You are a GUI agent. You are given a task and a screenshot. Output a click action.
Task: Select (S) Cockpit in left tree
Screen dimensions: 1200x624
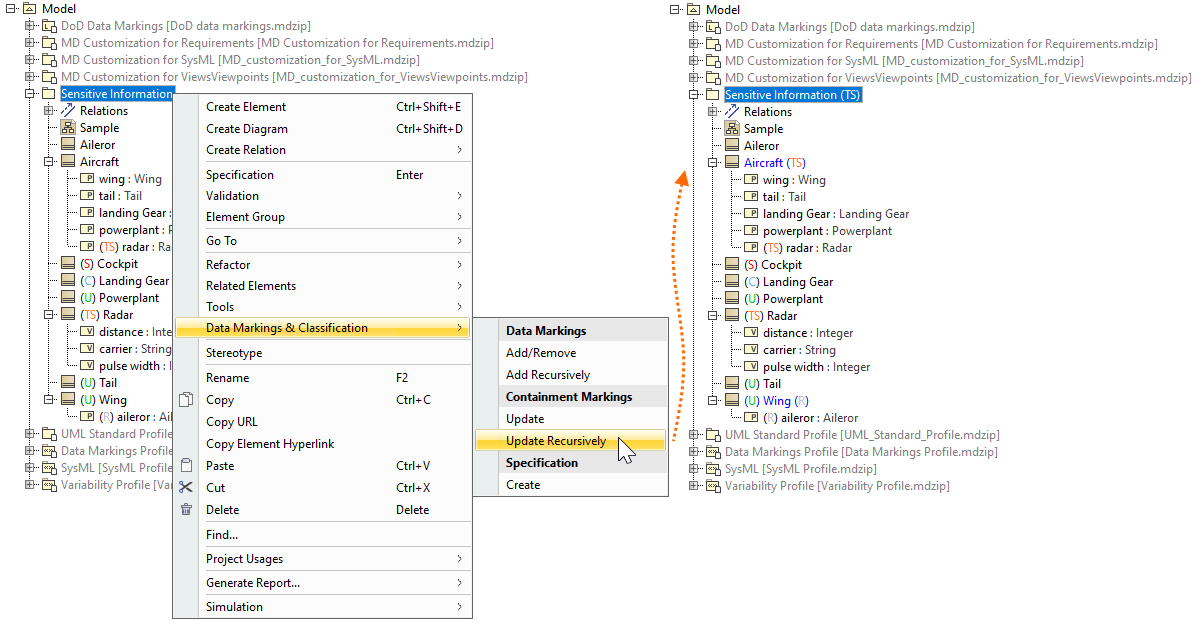click(x=109, y=264)
